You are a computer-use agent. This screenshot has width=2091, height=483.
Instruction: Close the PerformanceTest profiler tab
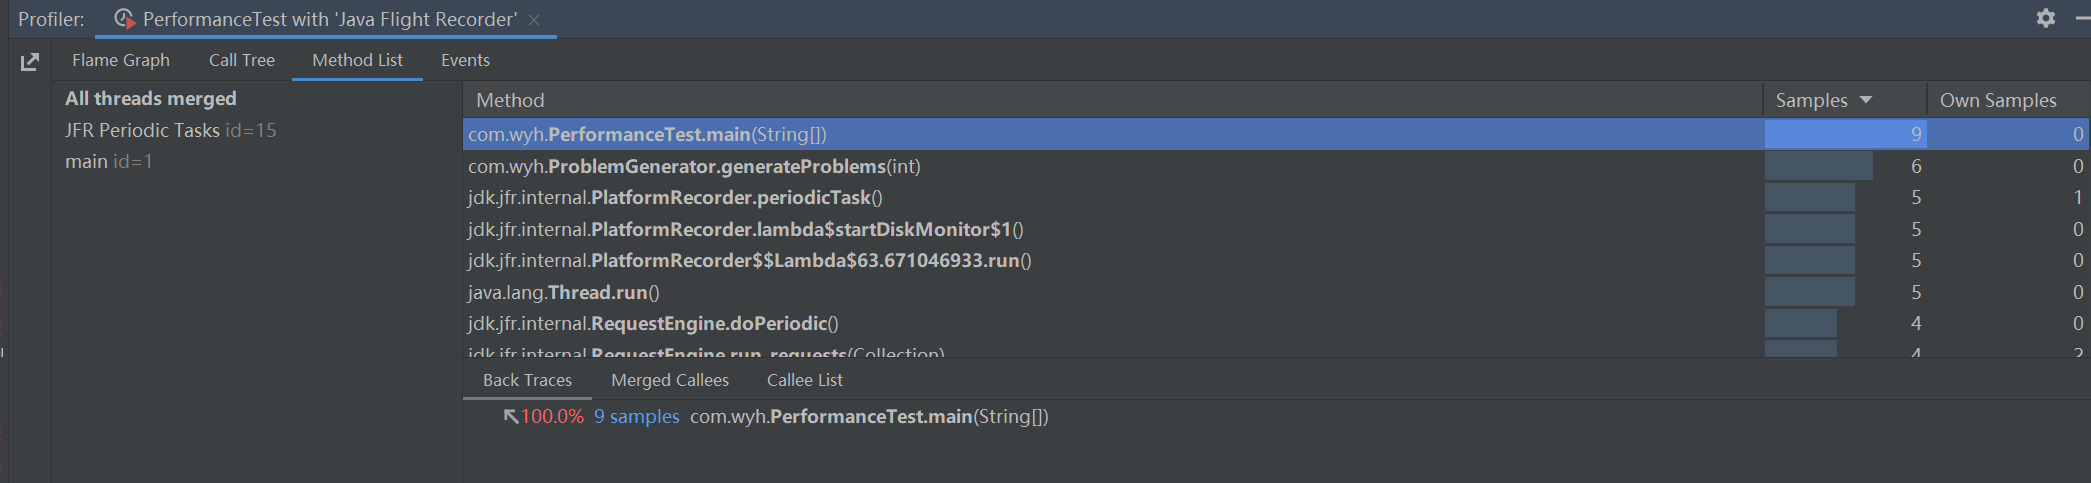point(534,20)
